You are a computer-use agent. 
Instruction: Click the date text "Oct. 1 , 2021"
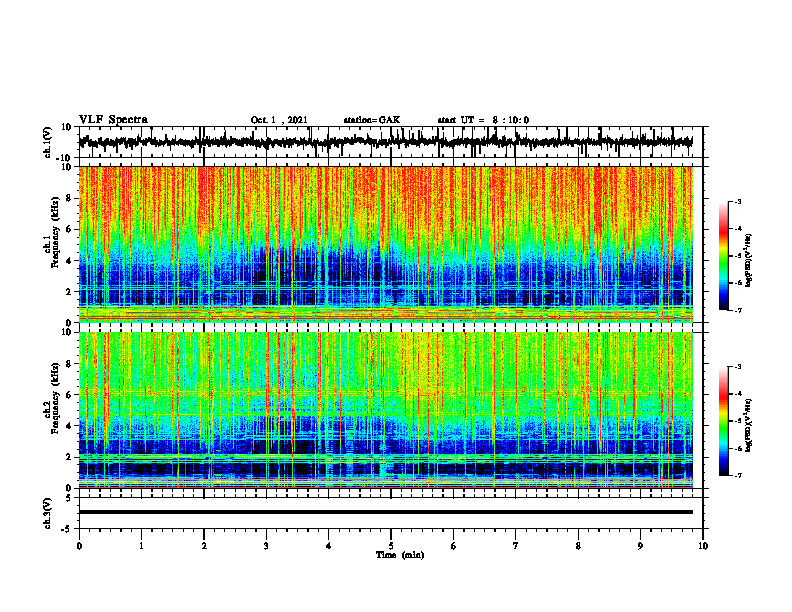(x=279, y=120)
